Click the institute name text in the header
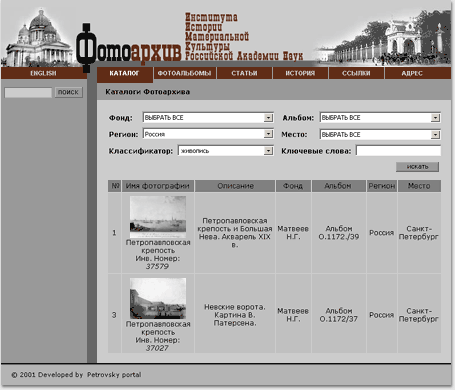This screenshot has width=455, height=390. (x=244, y=37)
